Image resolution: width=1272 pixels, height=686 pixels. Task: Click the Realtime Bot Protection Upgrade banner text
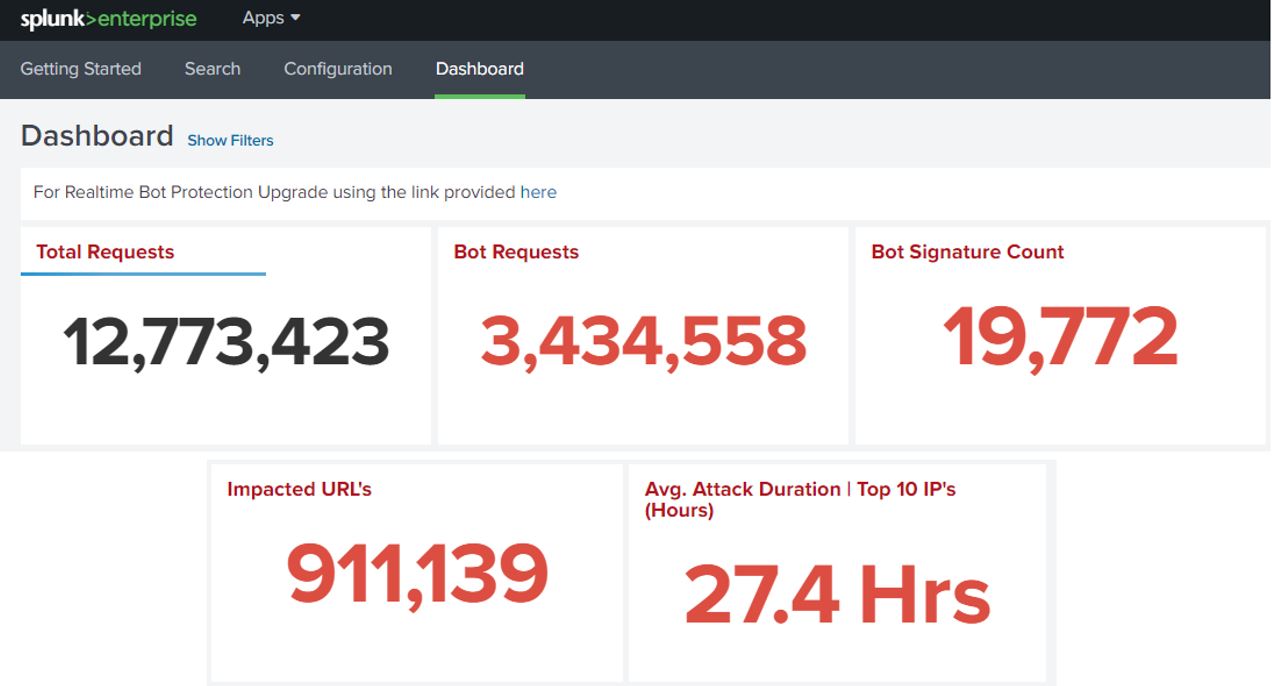click(x=275, y=192)
